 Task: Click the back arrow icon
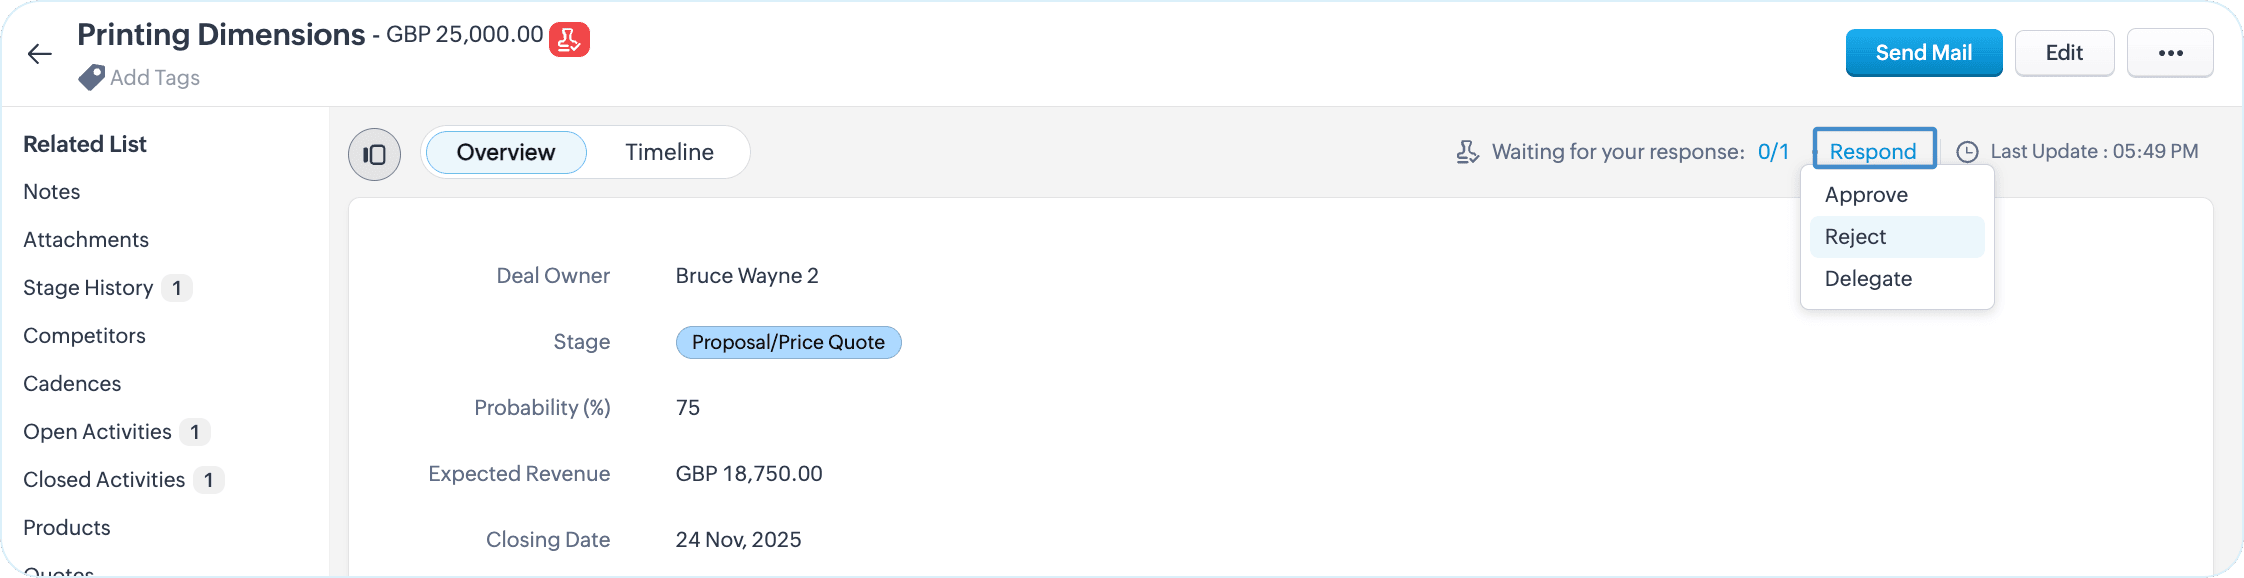(39, 54)
